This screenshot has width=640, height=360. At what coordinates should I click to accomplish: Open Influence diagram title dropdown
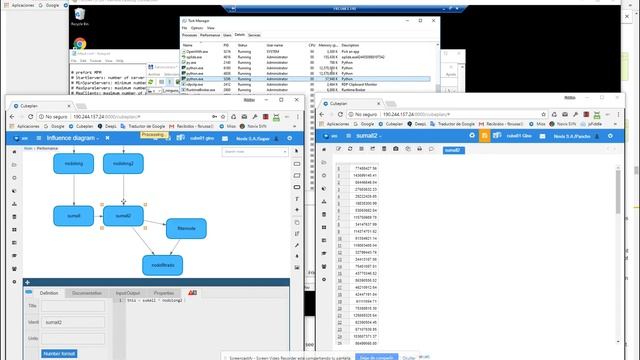point(73,138)
